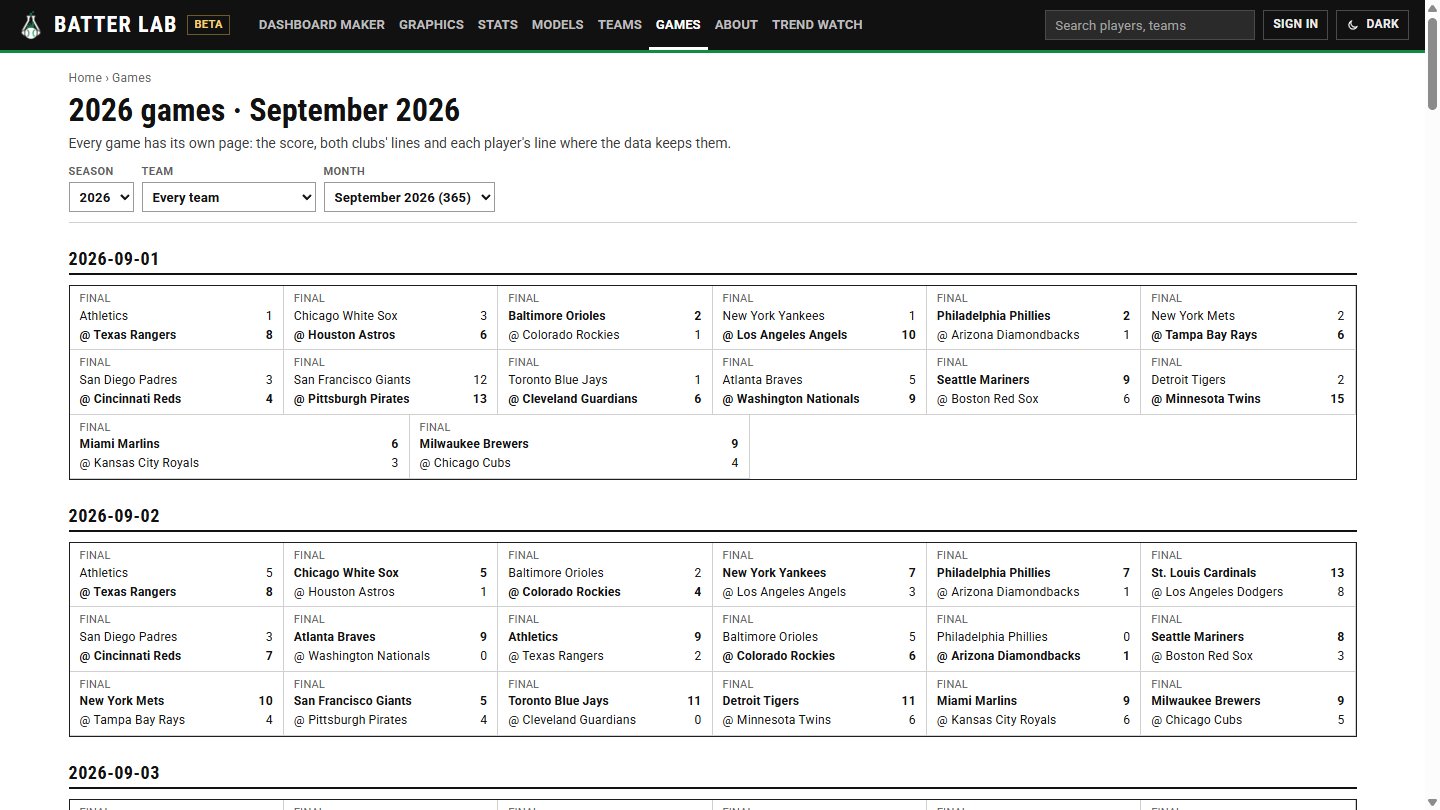Open the Month dropdown for September 2026
The image size is (1440, 810).
click(x=409, y=197)
